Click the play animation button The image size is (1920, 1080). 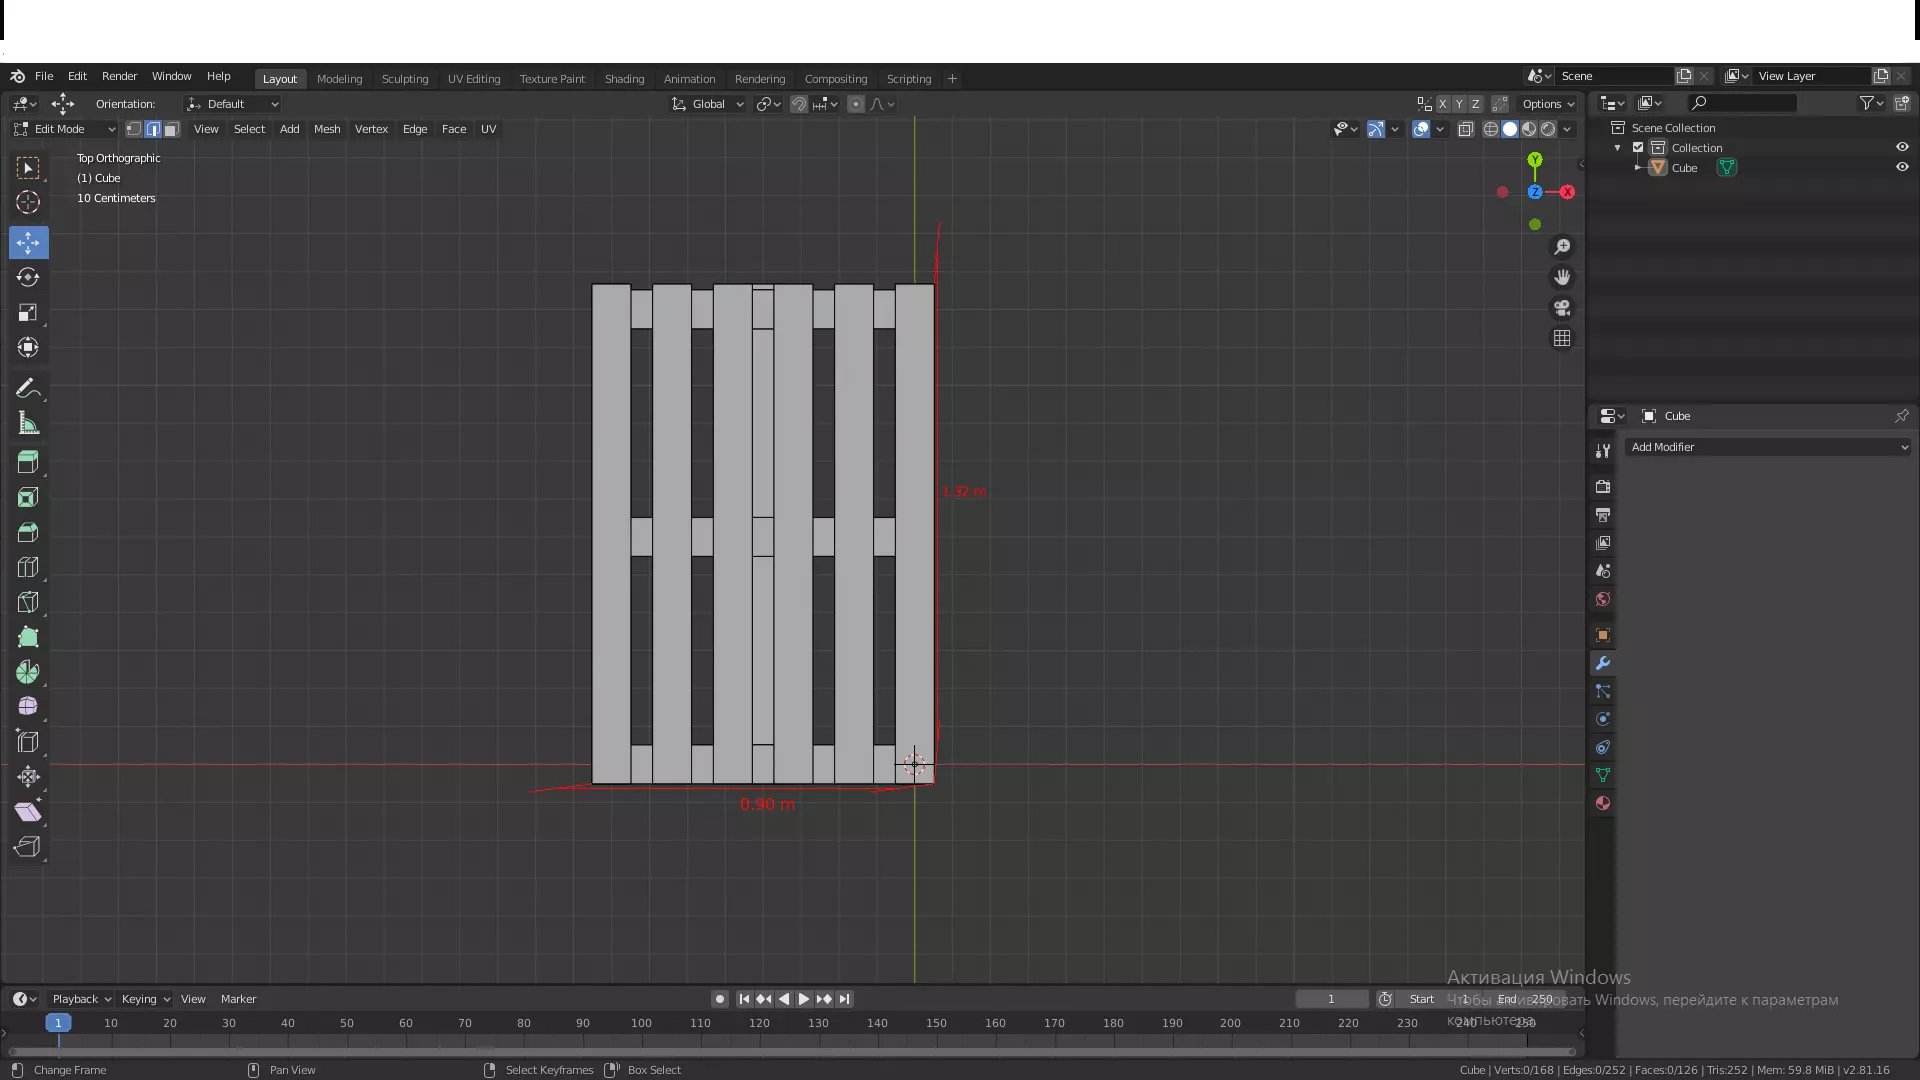[803, 999]
